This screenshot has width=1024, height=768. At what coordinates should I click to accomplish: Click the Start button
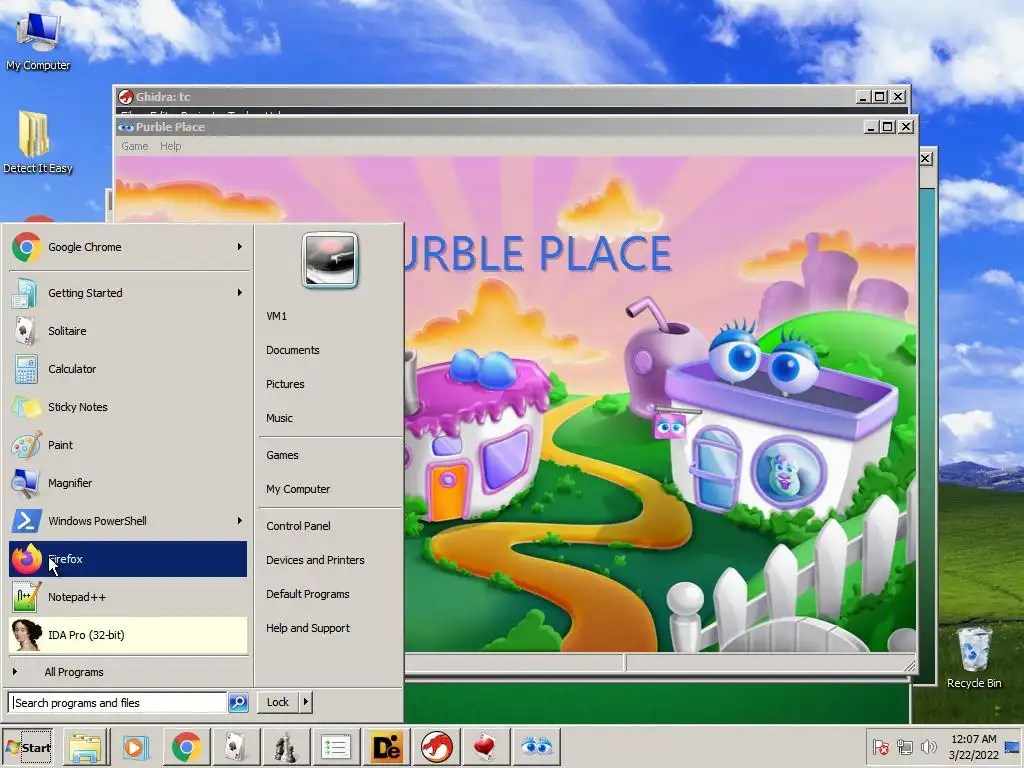[27, 747]
